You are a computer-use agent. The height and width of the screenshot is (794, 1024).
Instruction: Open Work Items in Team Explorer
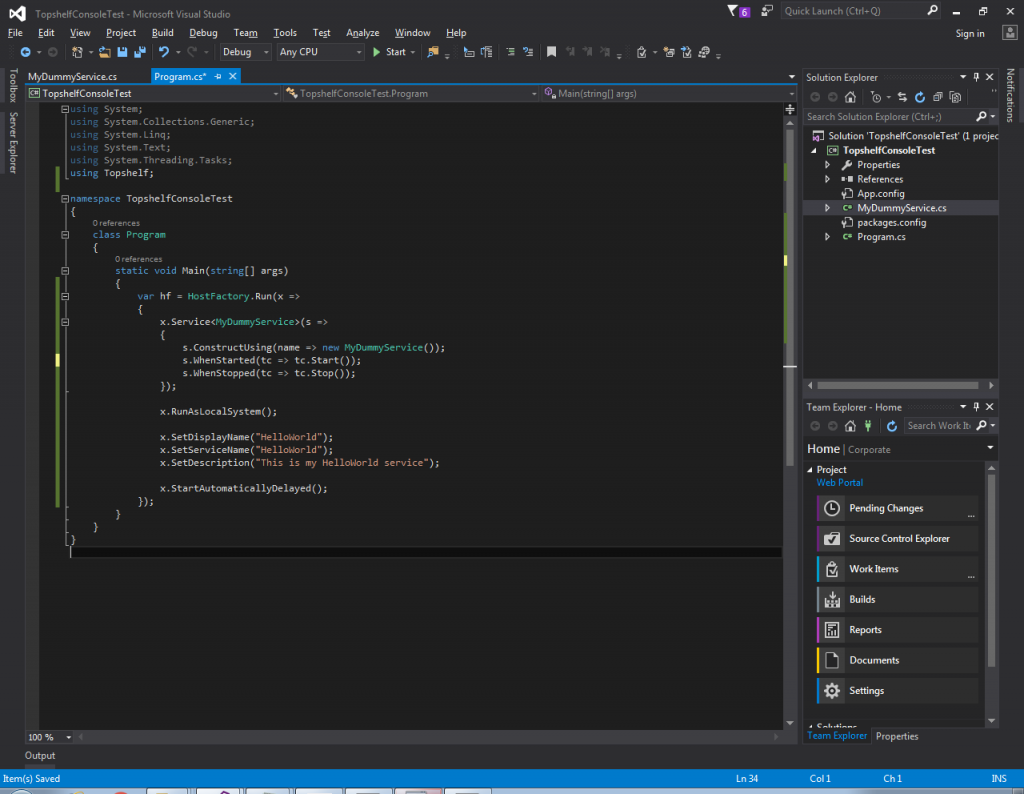tap(897, 569)
